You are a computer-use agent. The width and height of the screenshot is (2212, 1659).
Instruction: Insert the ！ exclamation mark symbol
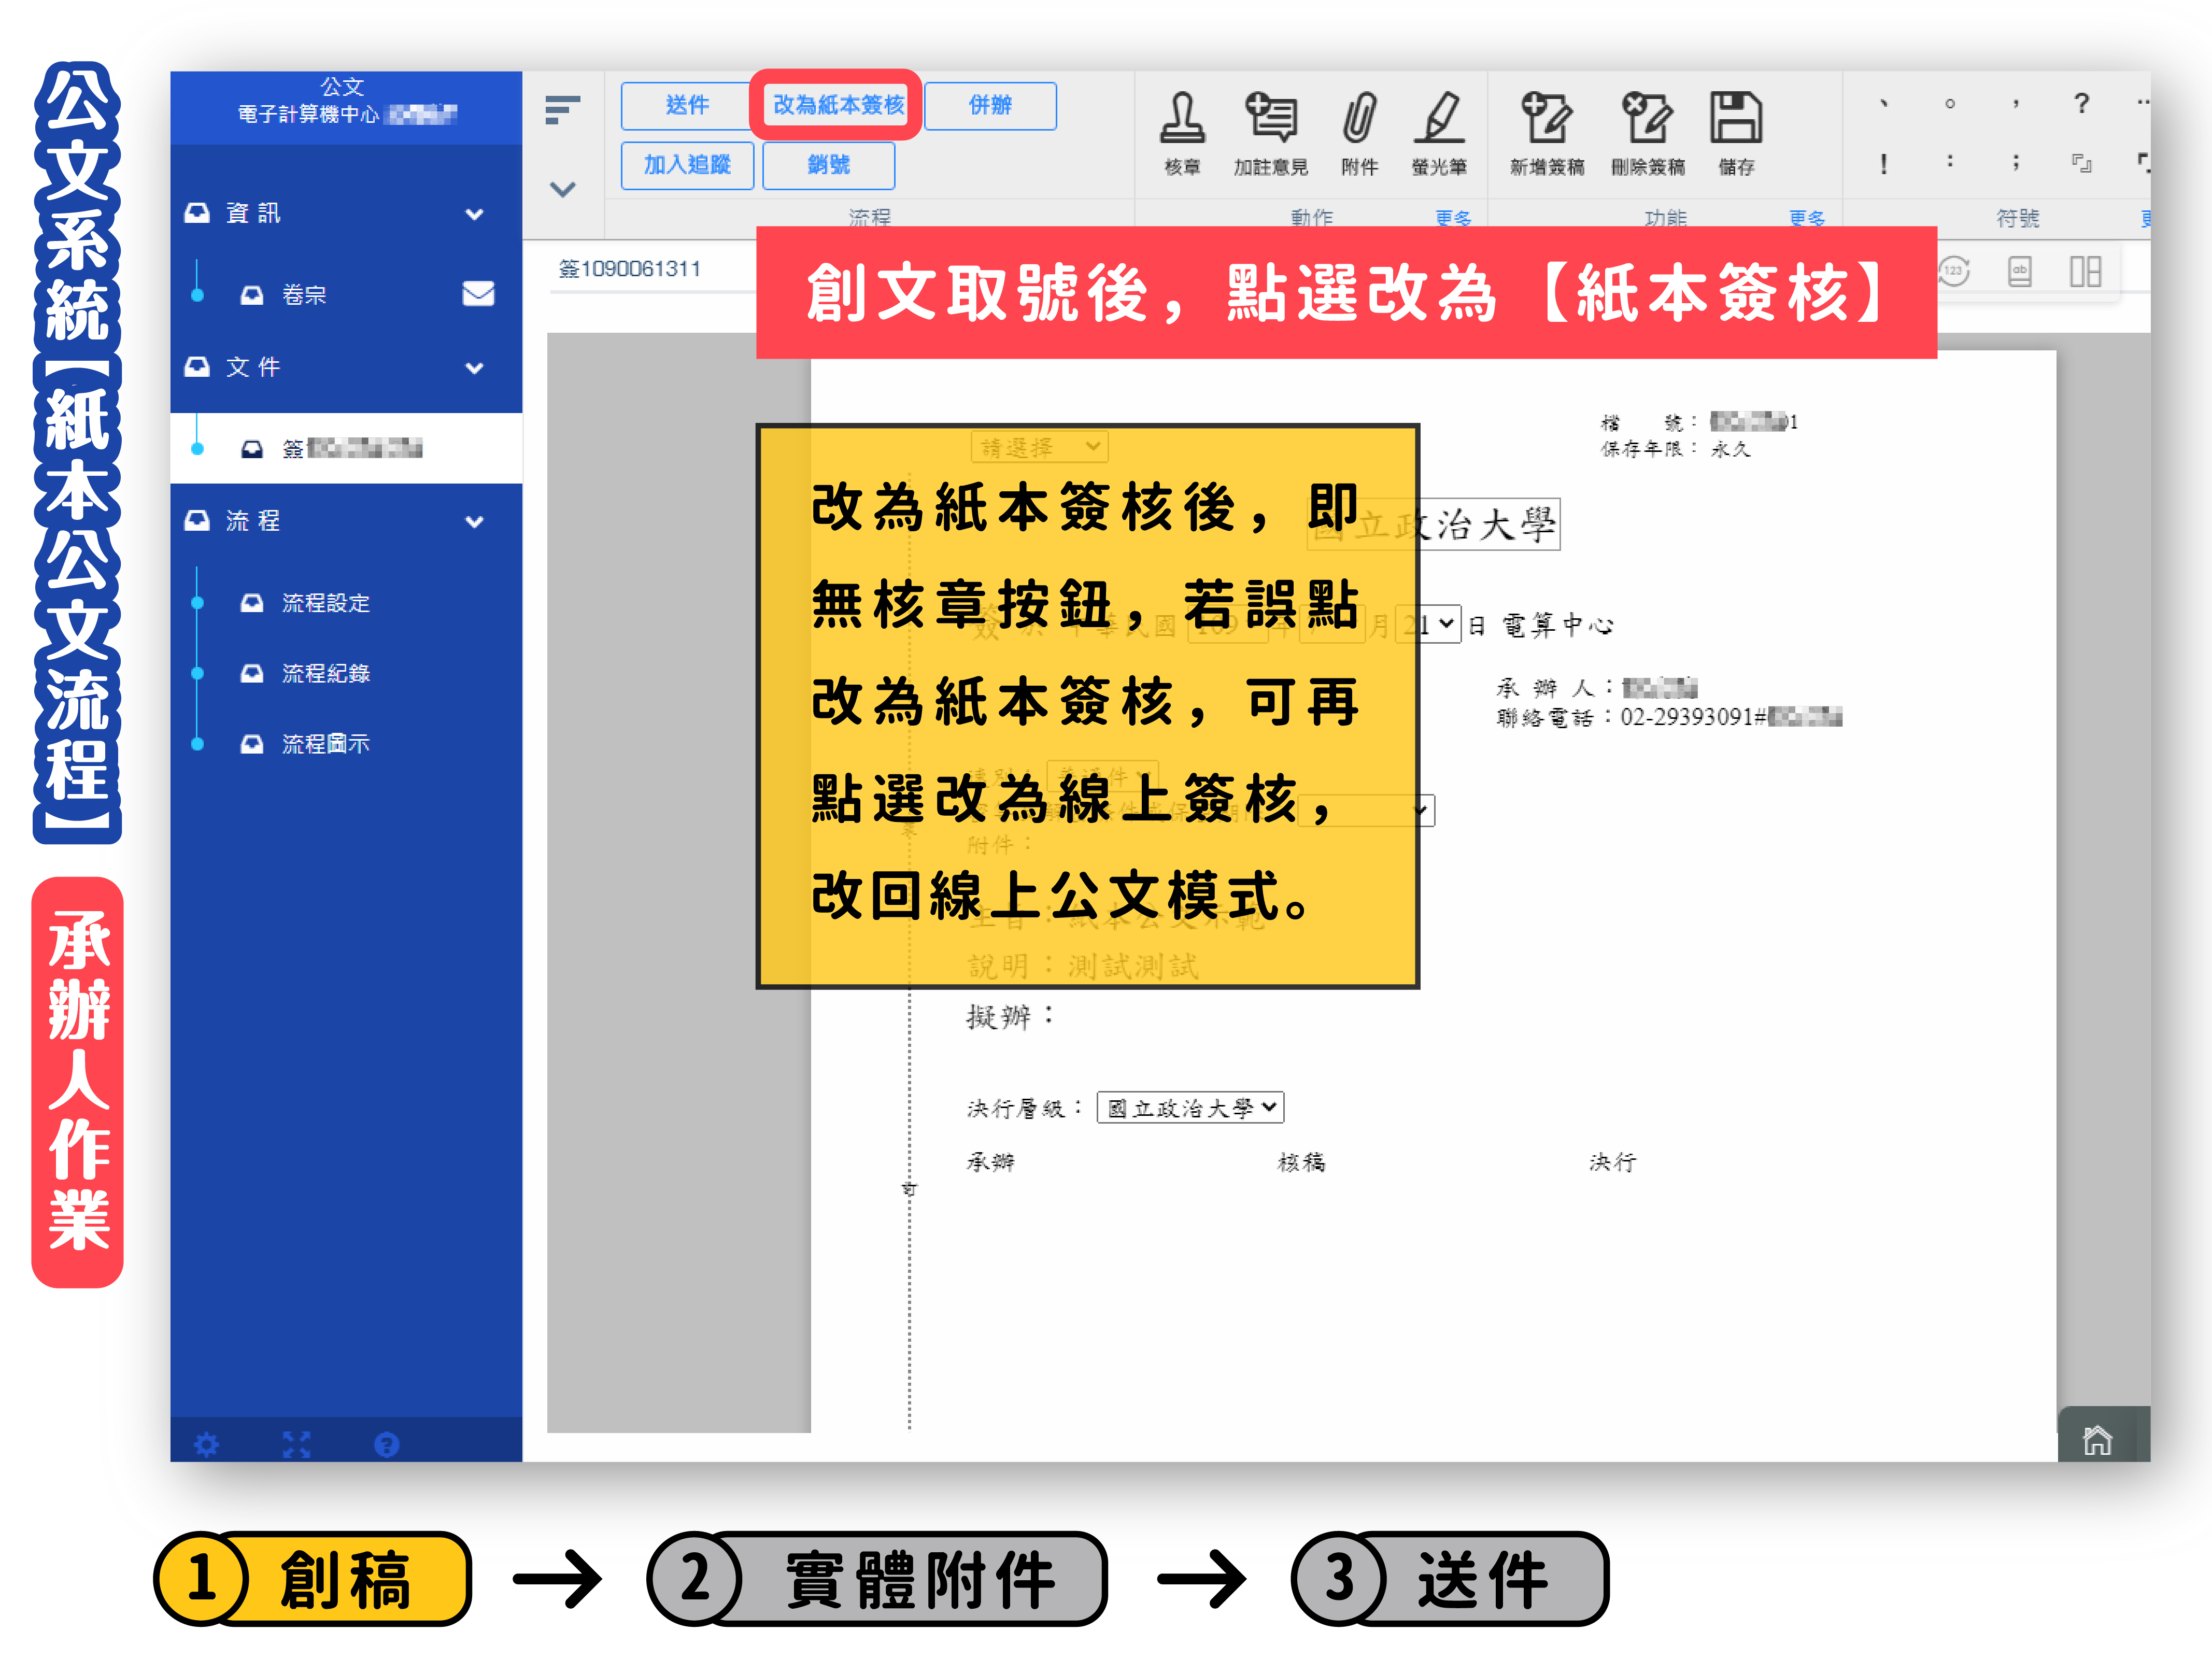(x=1884, y=163)
